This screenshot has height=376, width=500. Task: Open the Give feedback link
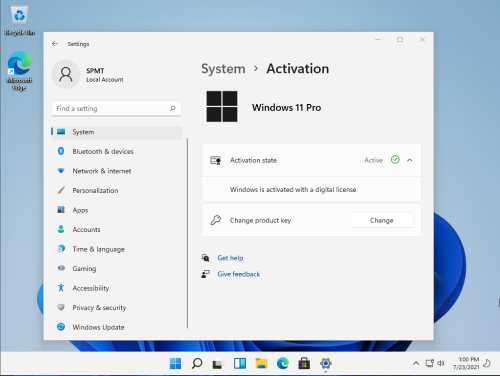click(x=239, y=274)
